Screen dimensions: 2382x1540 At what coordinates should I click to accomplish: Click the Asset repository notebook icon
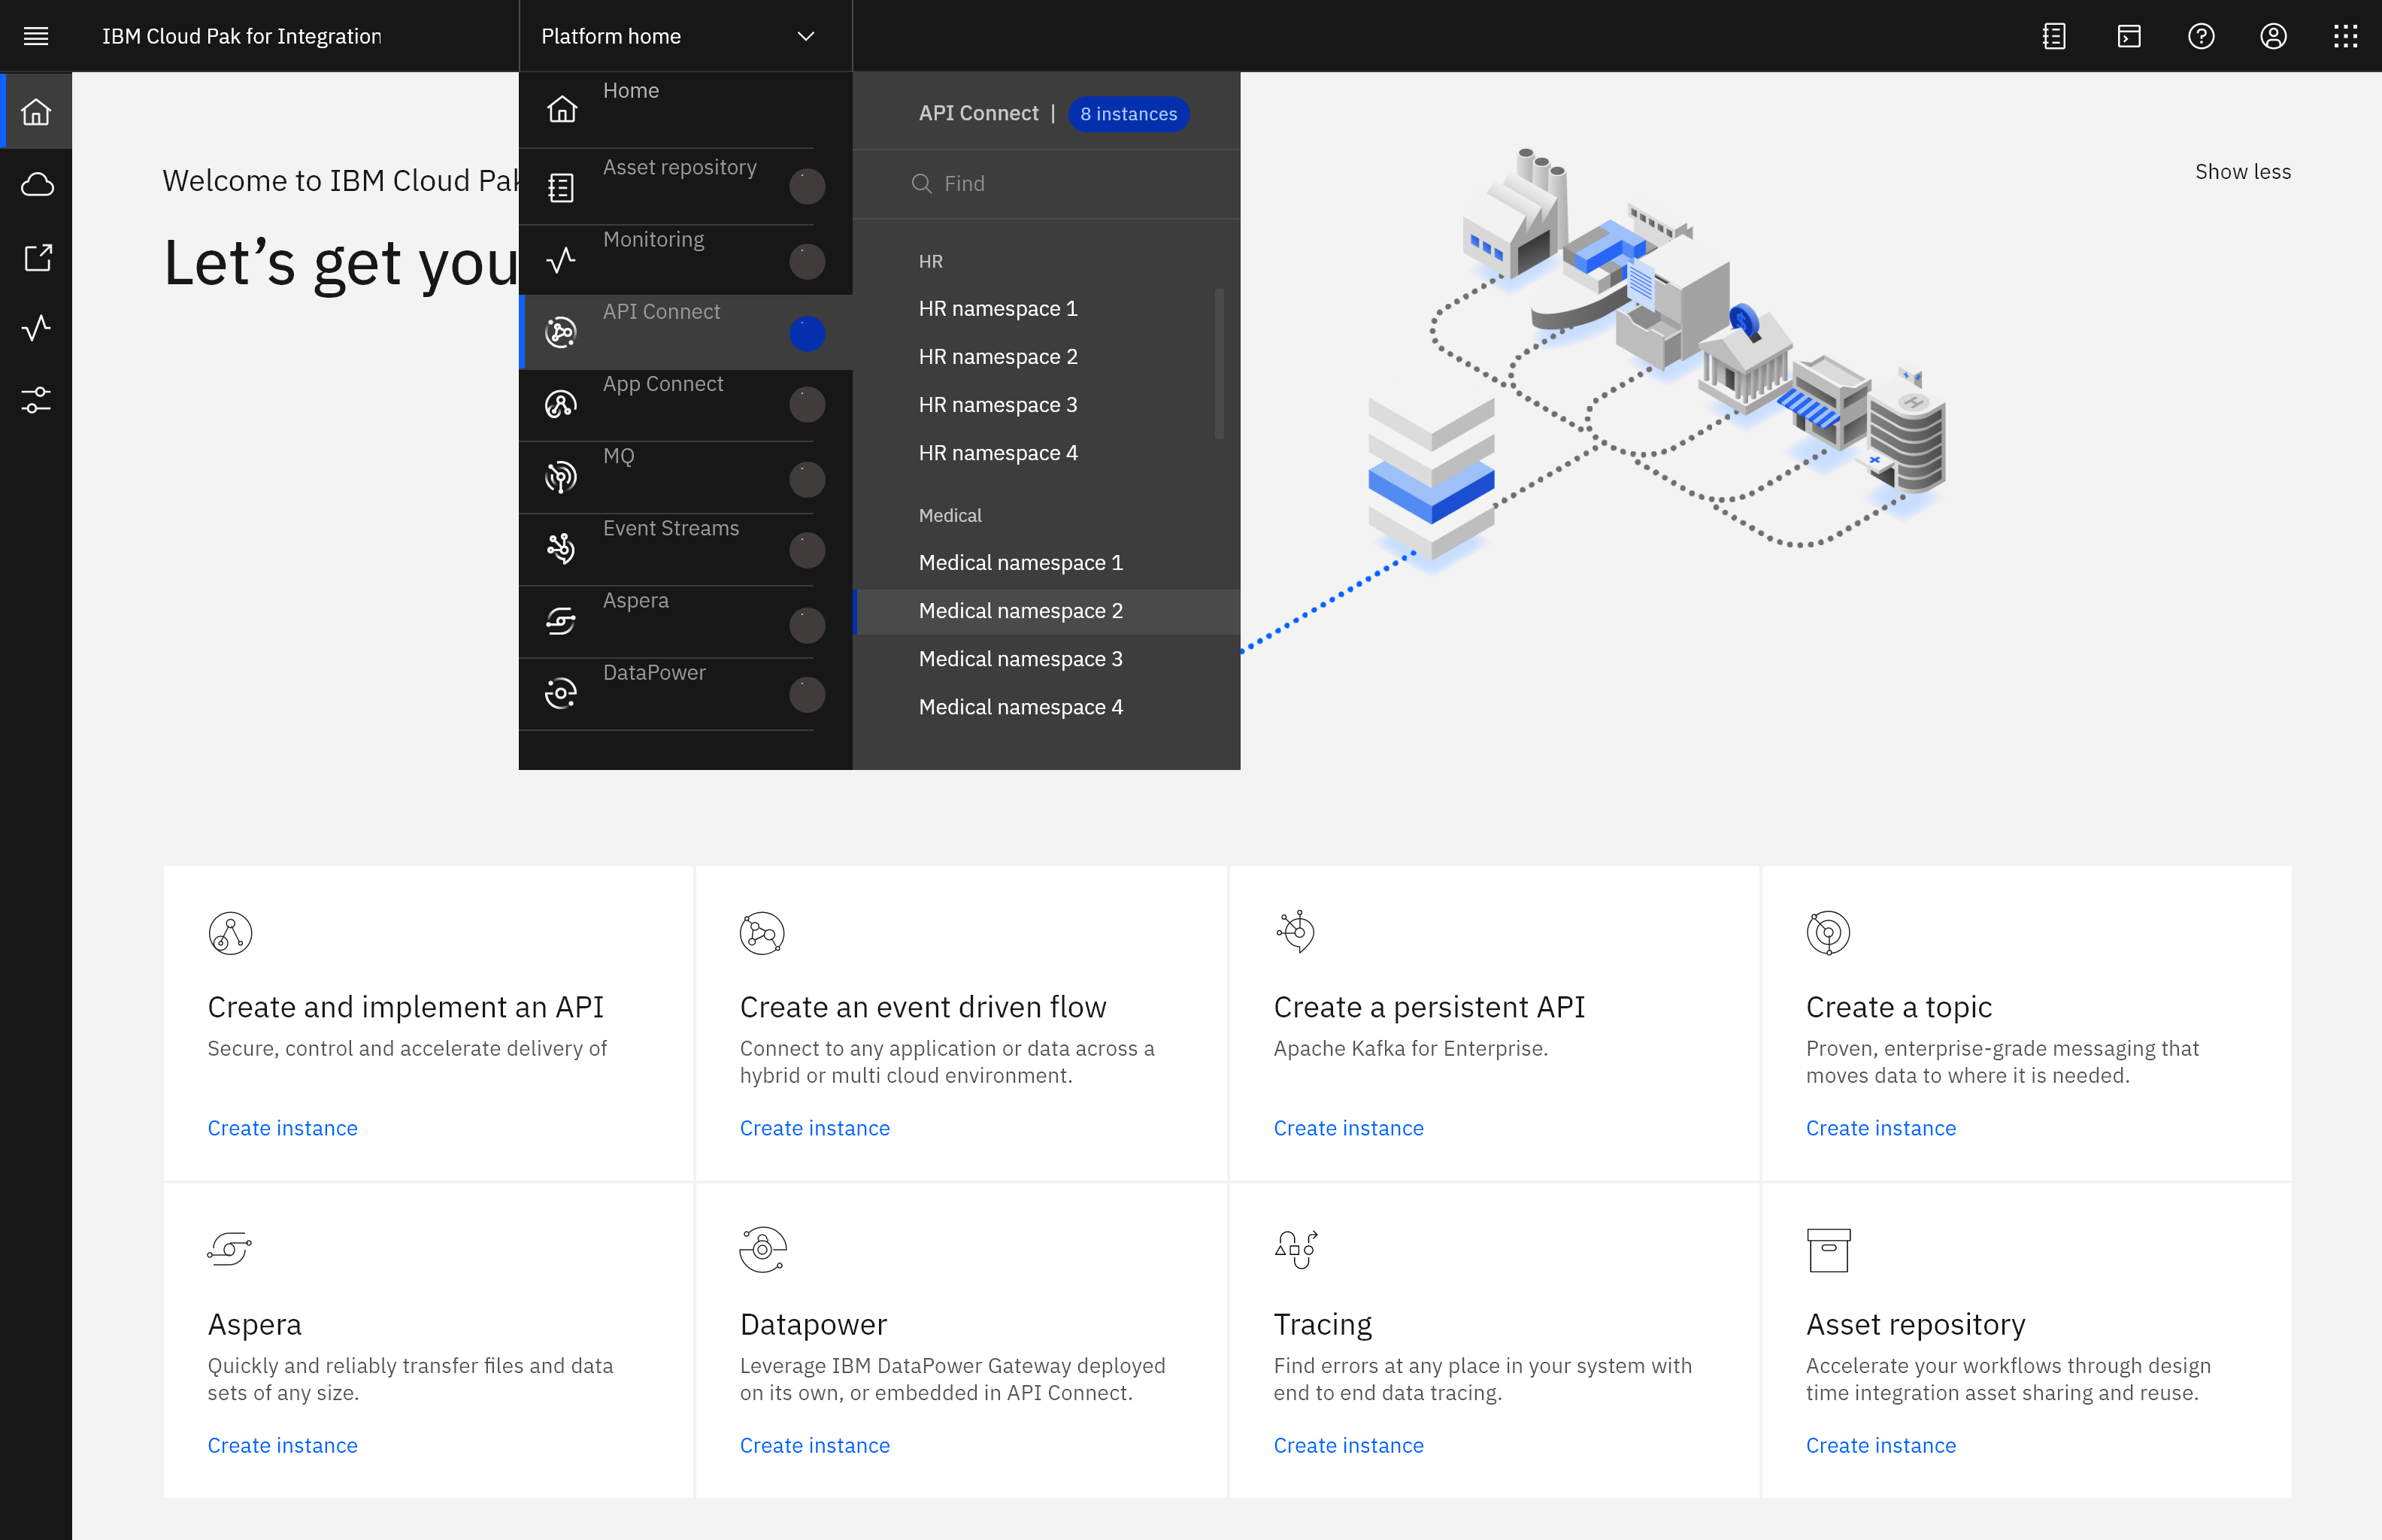point(561,187)
